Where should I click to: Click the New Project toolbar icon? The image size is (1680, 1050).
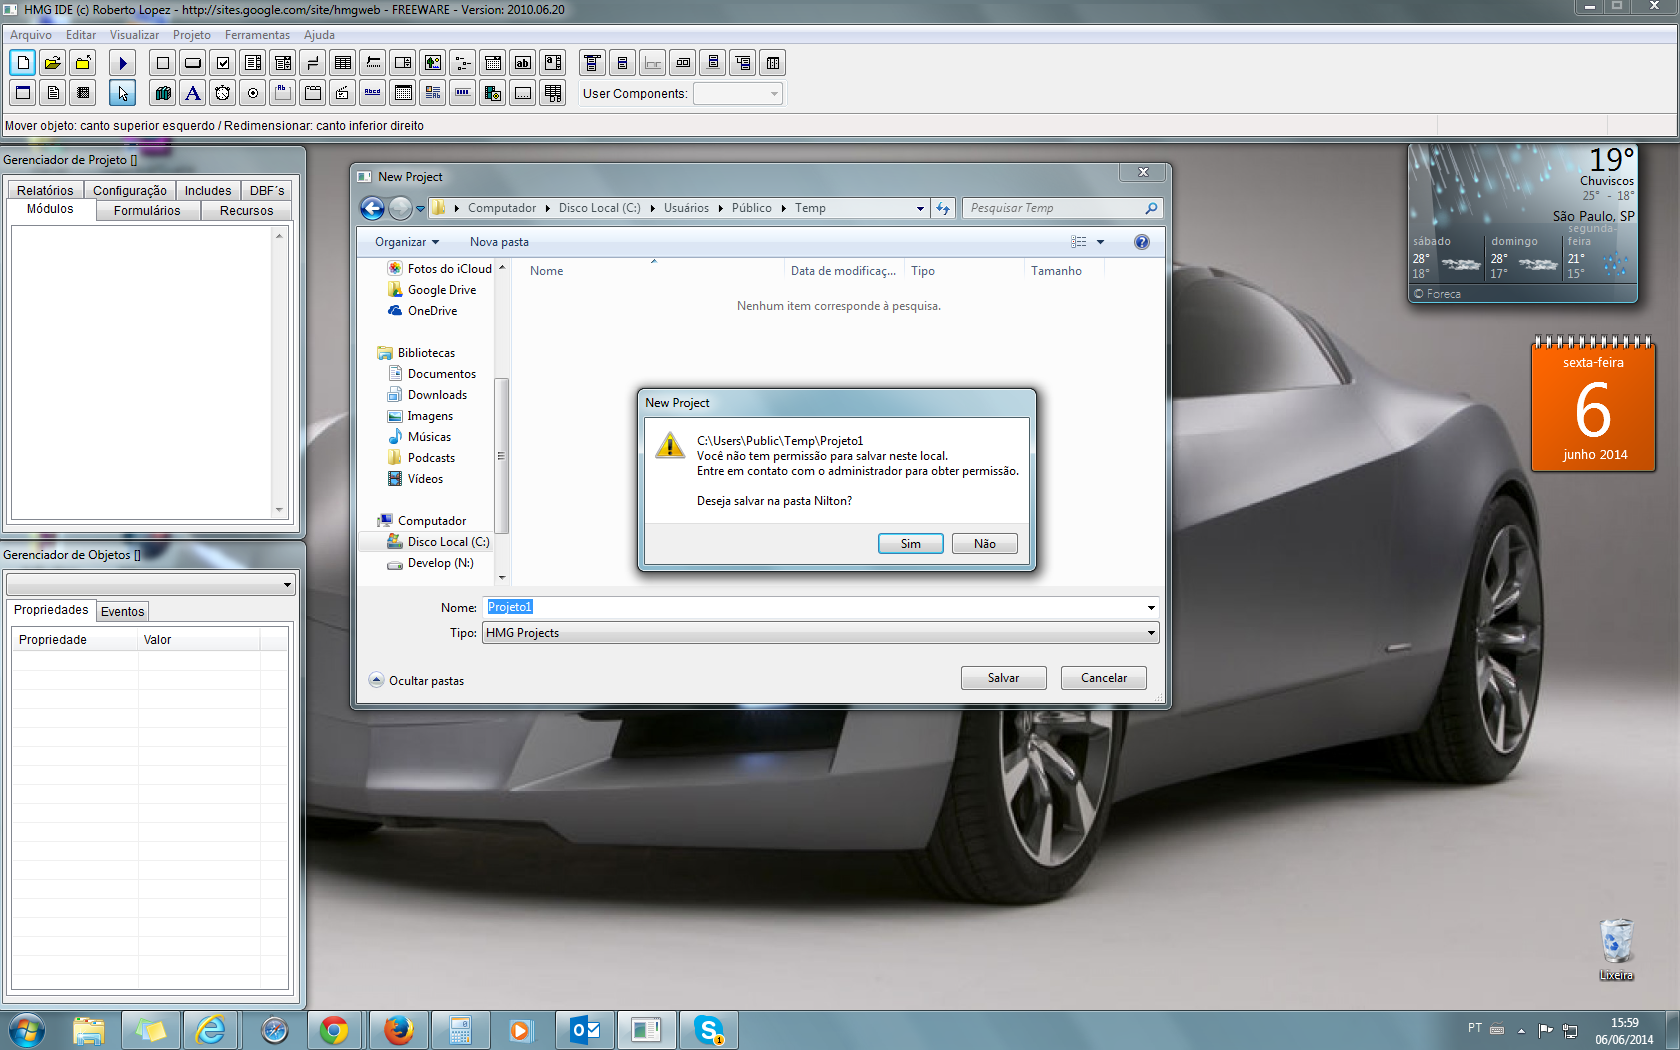point(23,63)
